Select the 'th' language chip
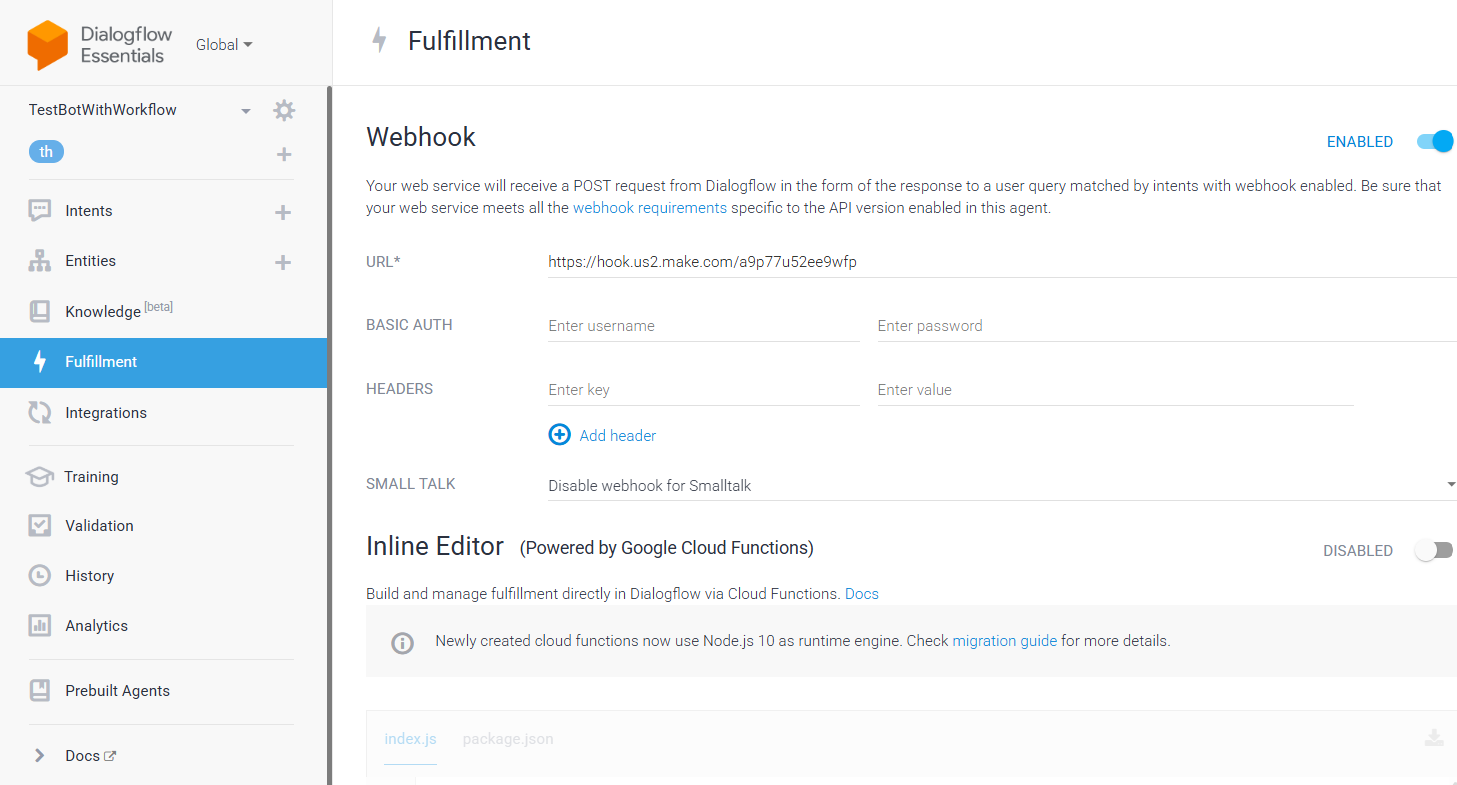1457x785 pixels. (46, 152)
